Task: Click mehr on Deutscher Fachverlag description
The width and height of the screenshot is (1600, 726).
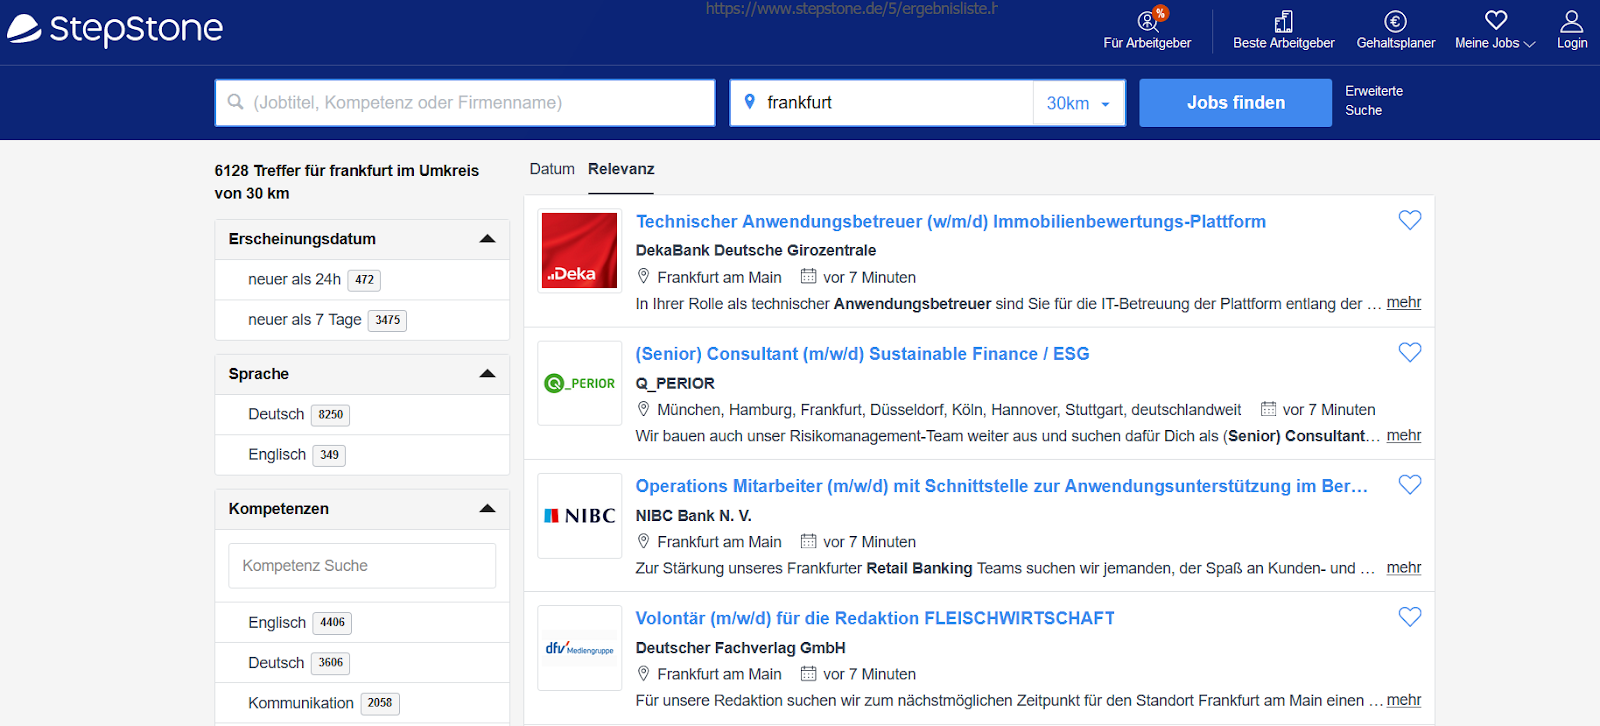Action: (1403, 700)
